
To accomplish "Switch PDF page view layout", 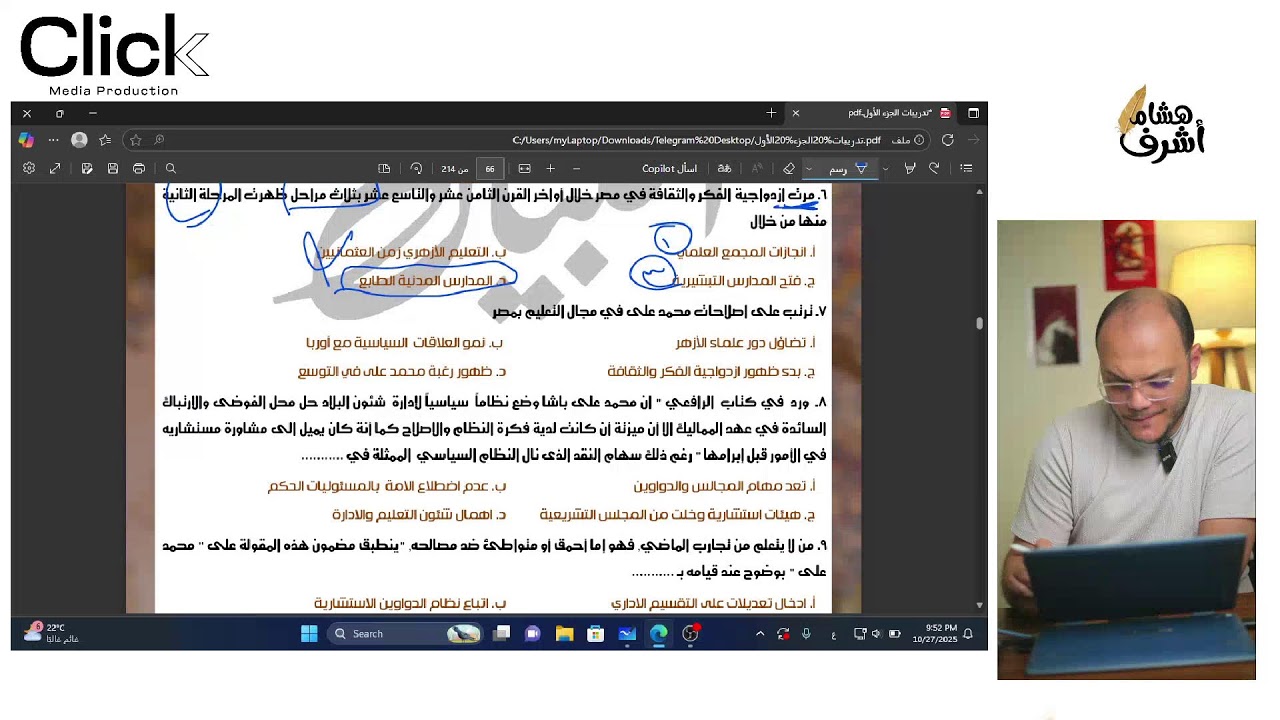I will pyautogui.click(x=384, y=168).
